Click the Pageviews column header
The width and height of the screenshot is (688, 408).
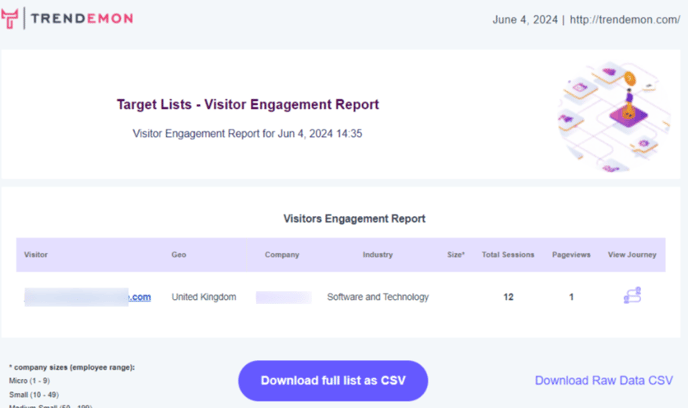(571, 254)
